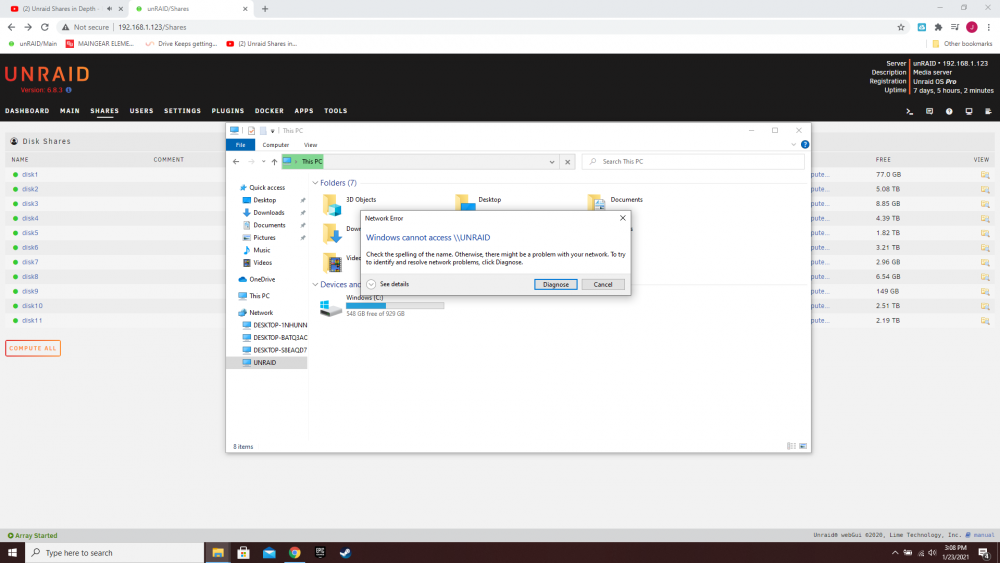Screen dimensions: 1000x563
Task: Open recent locations dropdown arrow in Explorer
Action: pos(263,162)
